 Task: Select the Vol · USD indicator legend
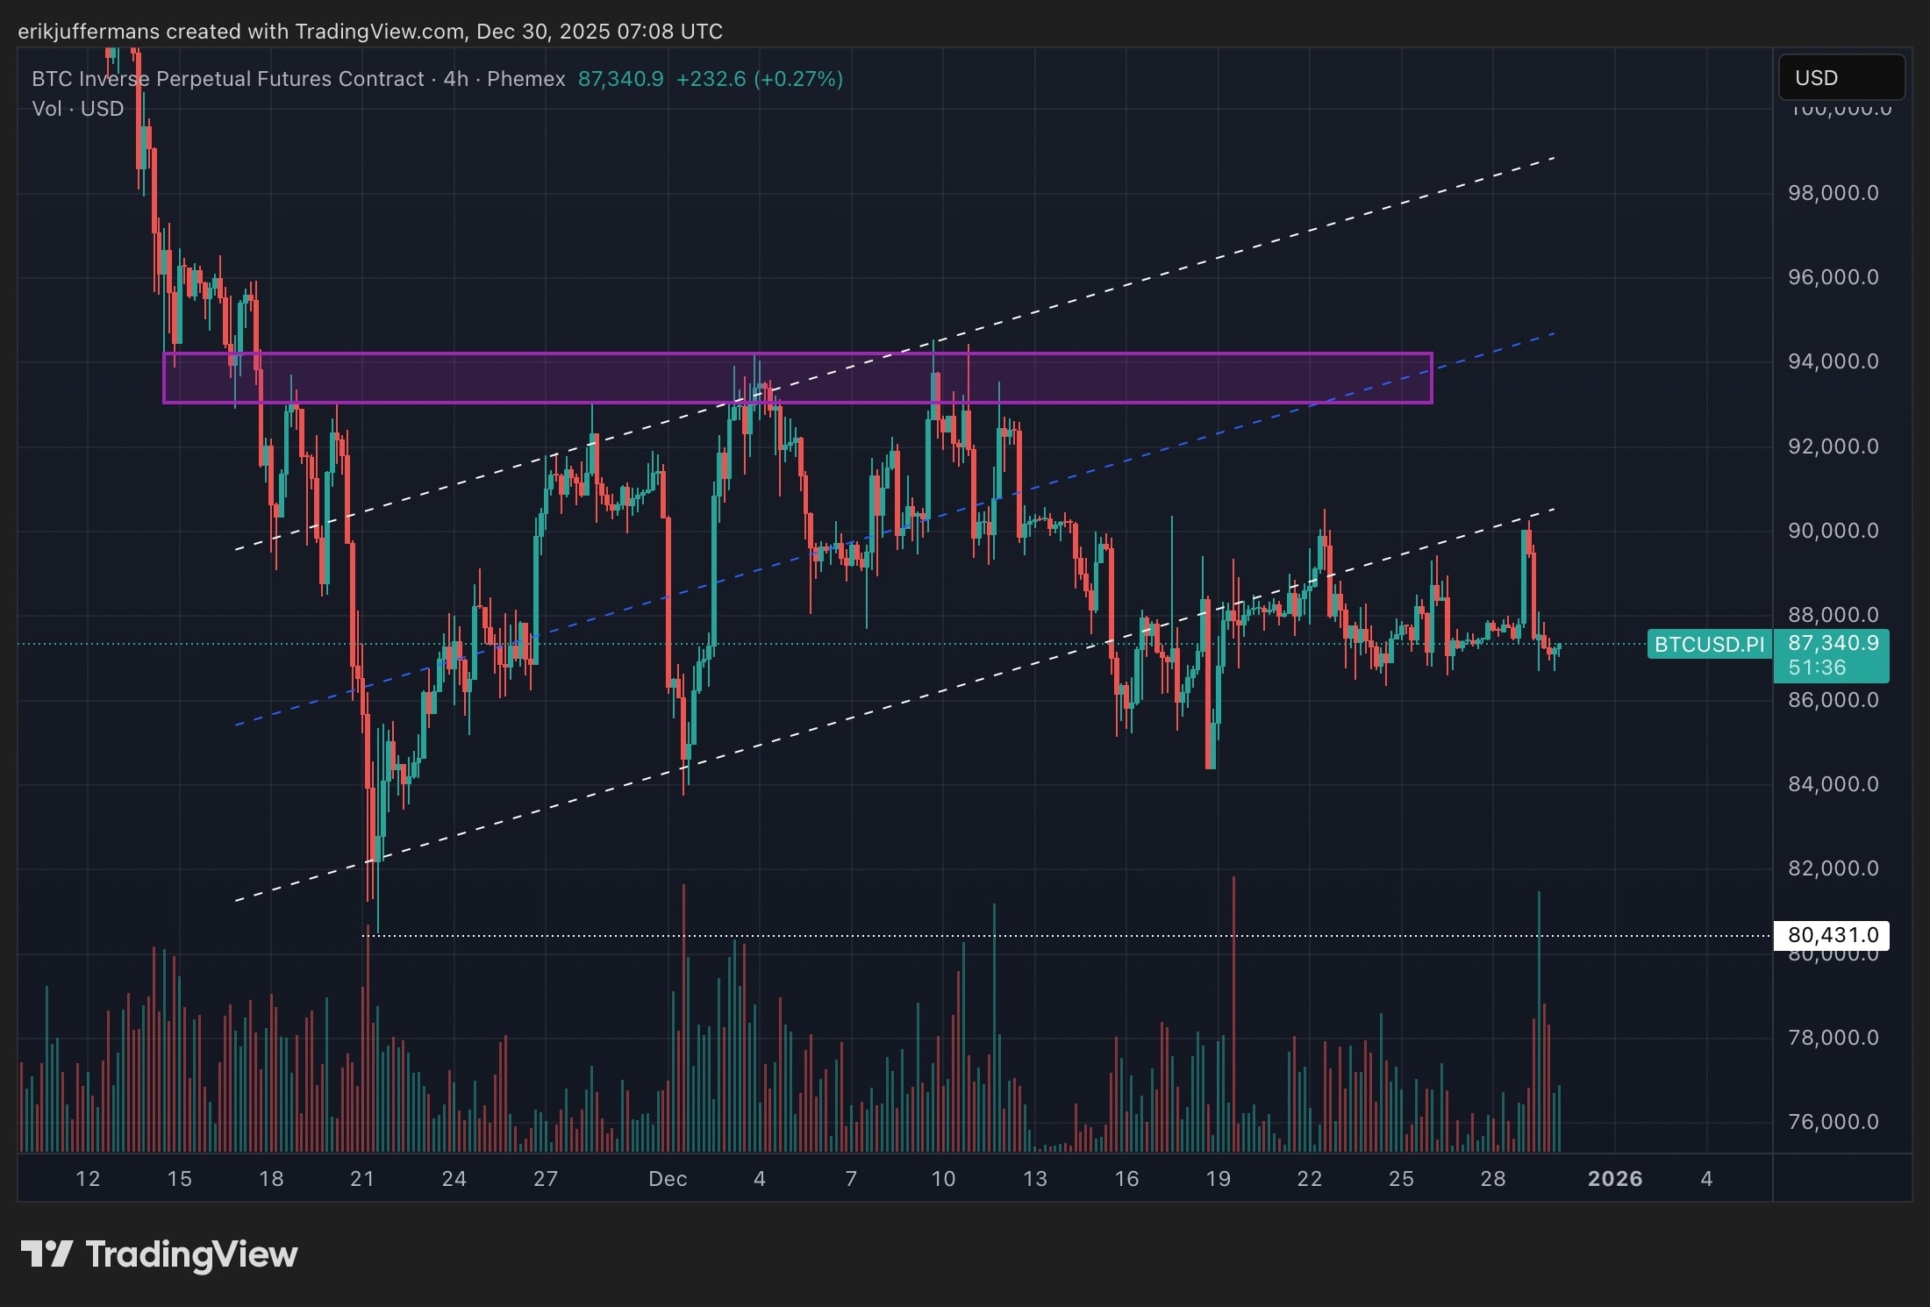point(78,109)
